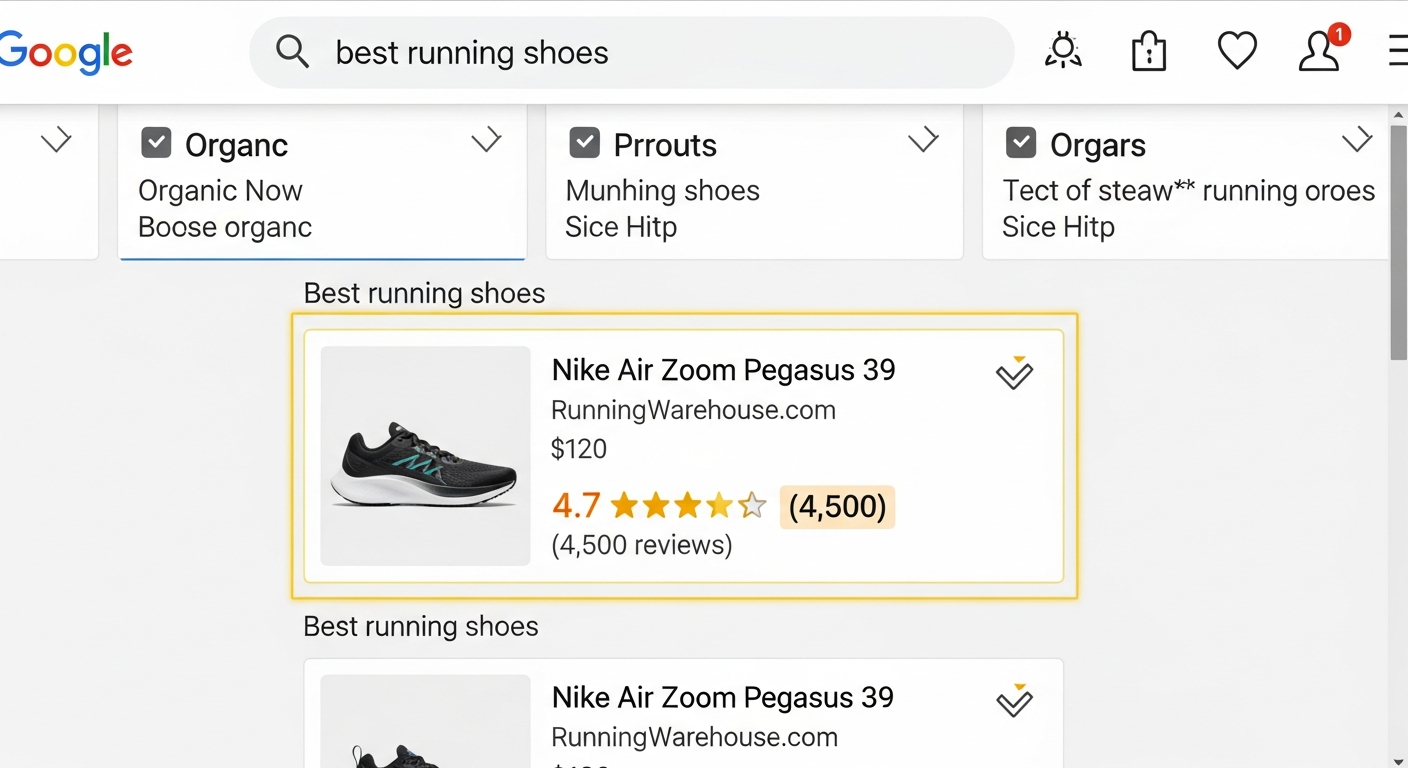Open the hamburger menu in the top right
The width and height of the screenshot is (1408, 768).
tap(1398, 50)
